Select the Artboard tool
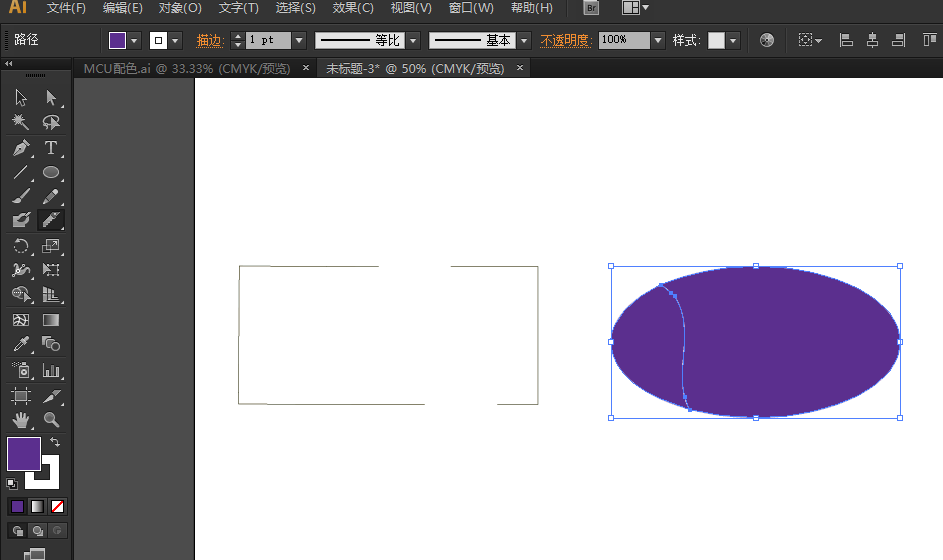This screenshot has height=560, width=943. point(21,395)
